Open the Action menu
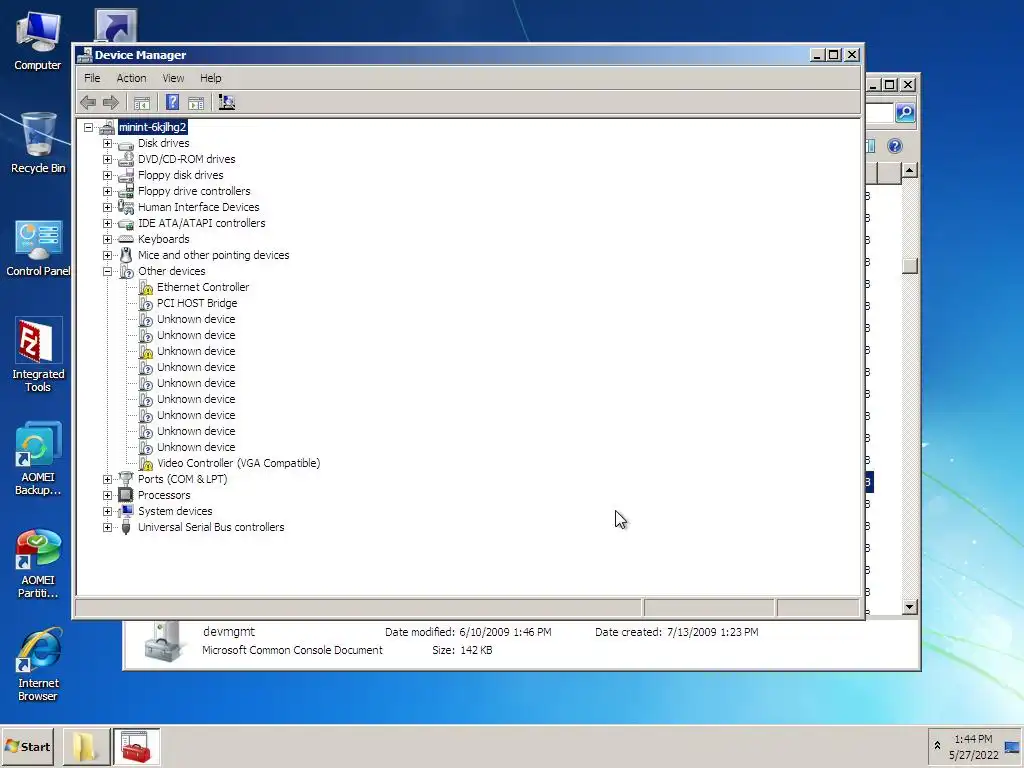Image resolution: width=1024 pixels, height=768 pixels. click(x=131, y=78)
